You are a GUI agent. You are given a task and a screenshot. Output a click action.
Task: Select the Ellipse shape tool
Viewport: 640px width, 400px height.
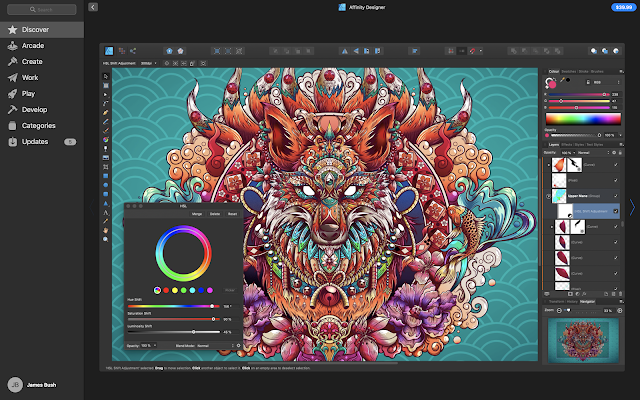[x=106, y=185]
